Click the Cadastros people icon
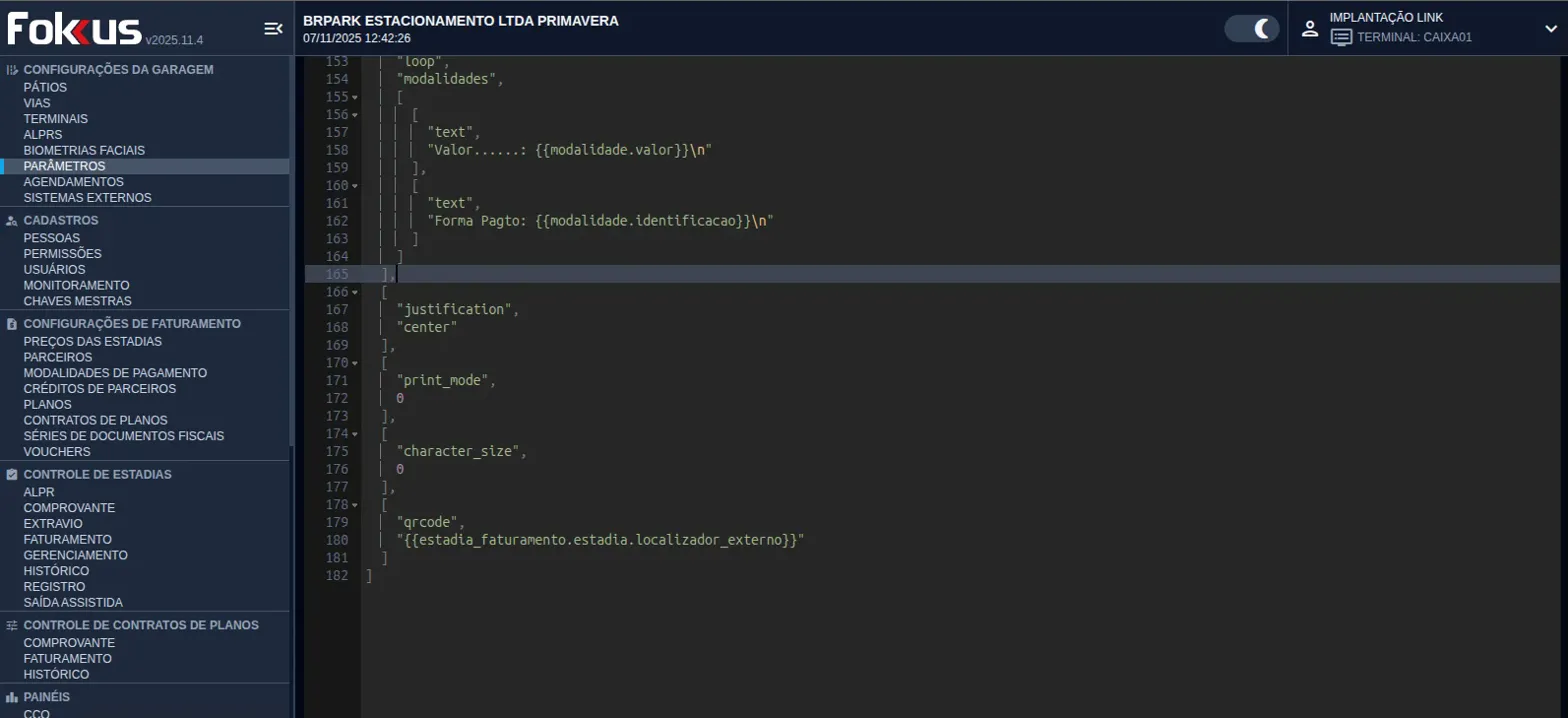This screenshot has height=718, width=1568. pos(12,221)
